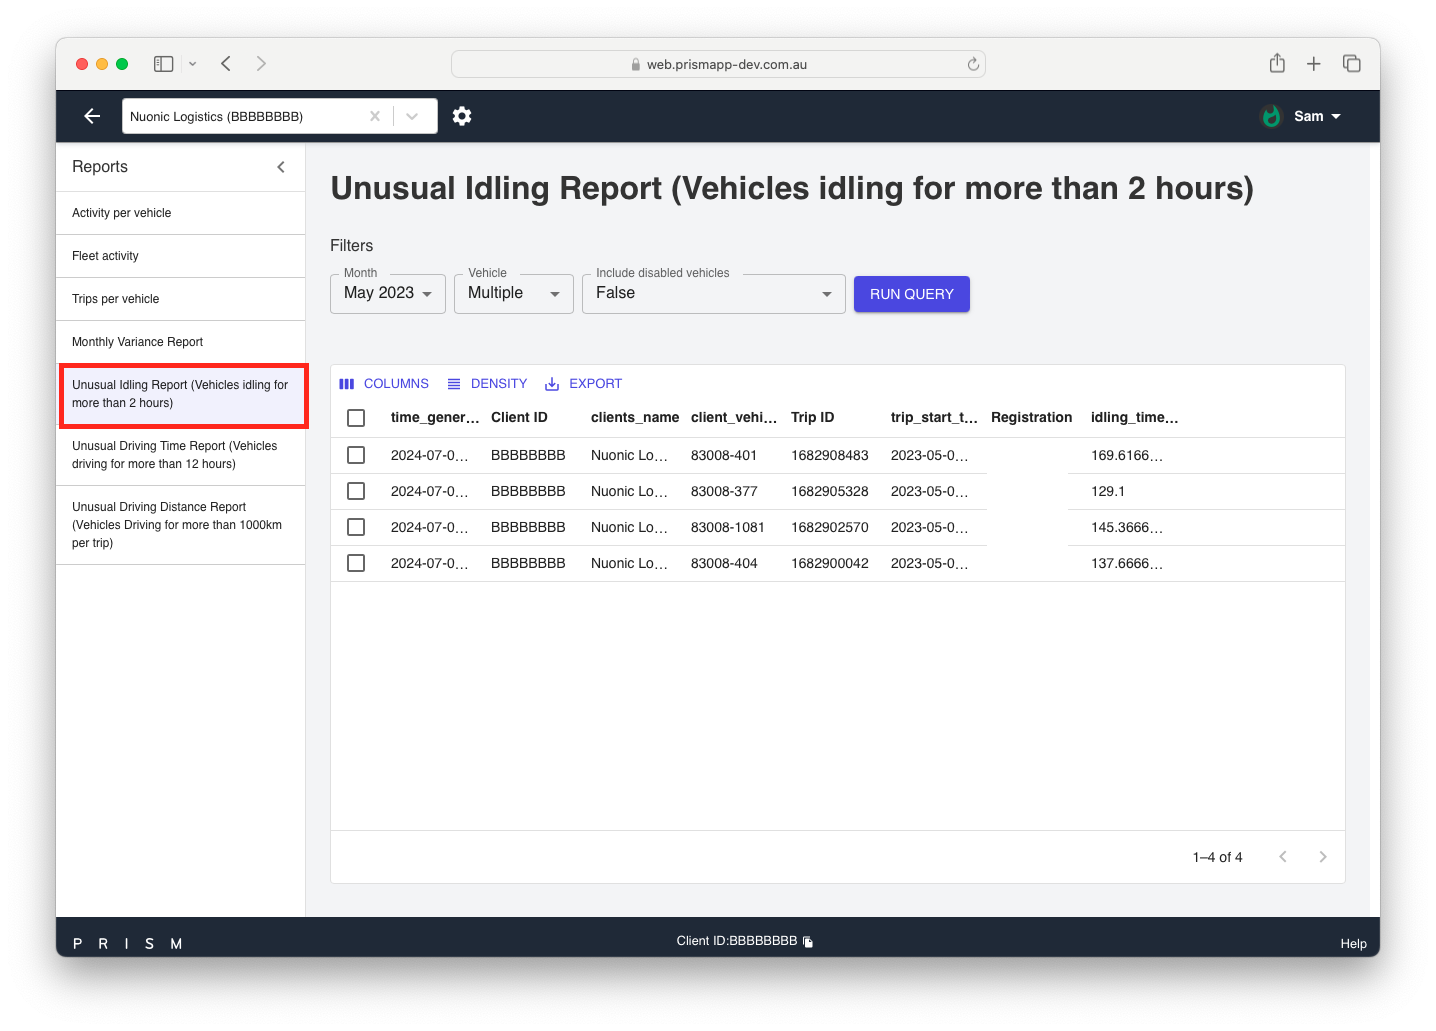Screen dimensions: 1436x1031
Task: Click the settings gear icon
Action: click(461, 116)
